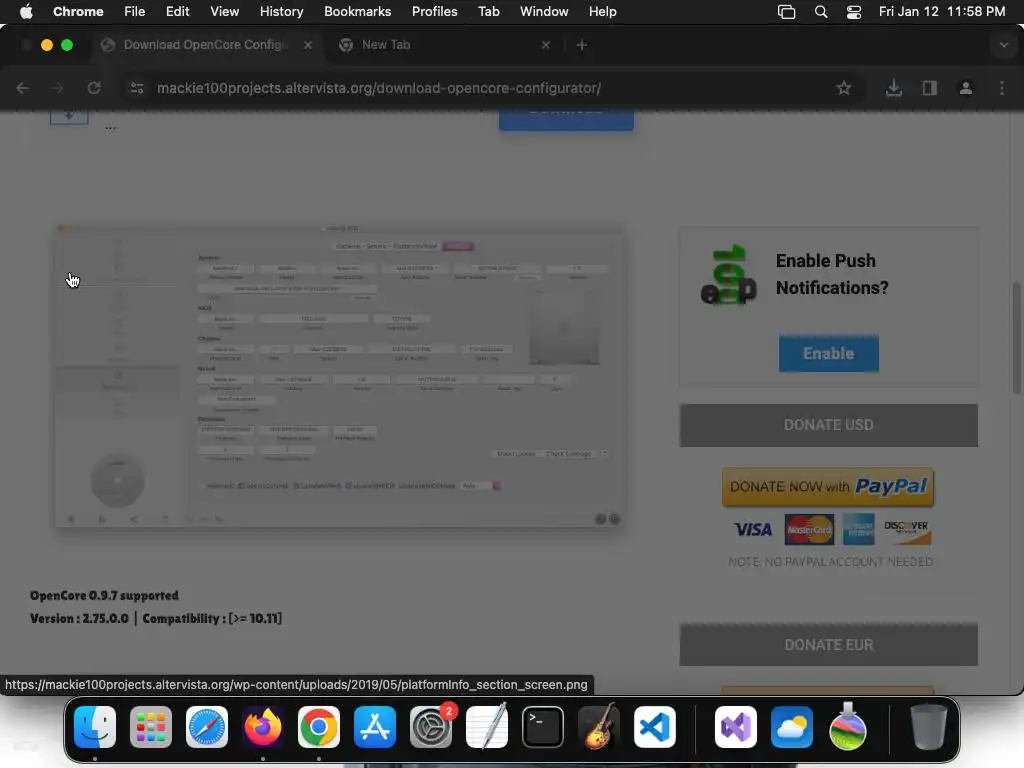The height and width of the screenshot is (768, 1024).
Task: Select DONATE EUR header
Action: 828,645
